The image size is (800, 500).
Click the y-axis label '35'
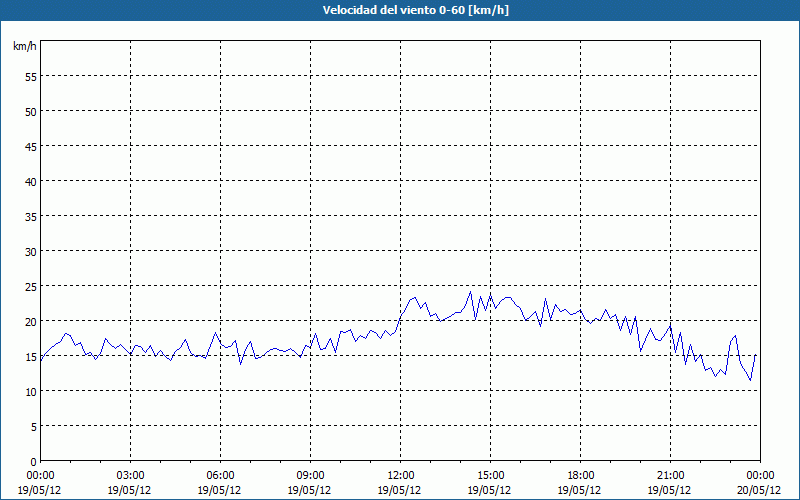[x=31, y=217]
